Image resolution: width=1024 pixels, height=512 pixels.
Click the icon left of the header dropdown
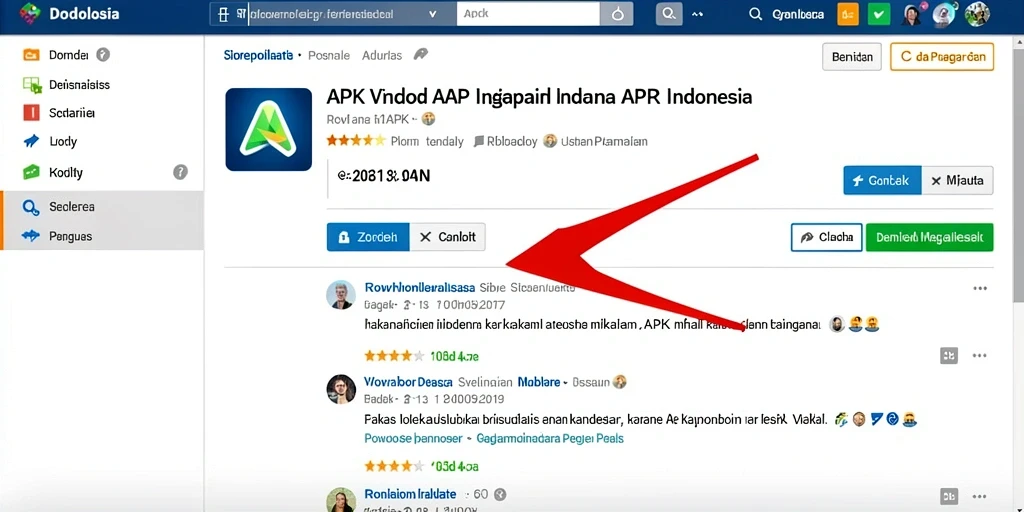(x=224, y=14)
